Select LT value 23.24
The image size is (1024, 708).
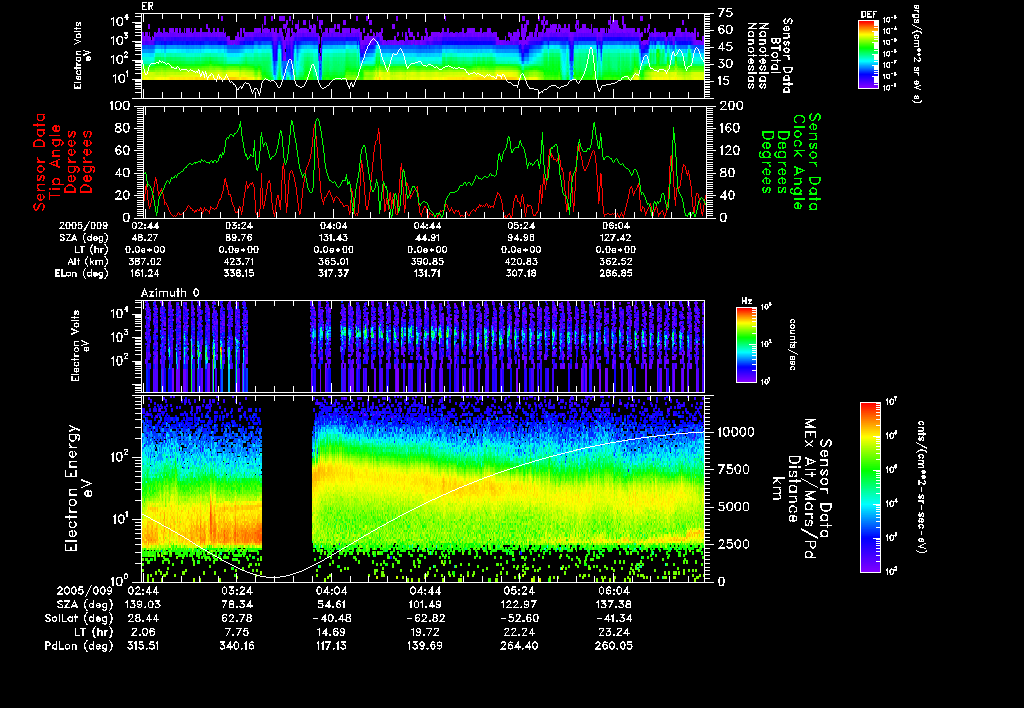[x=613, y=632]
